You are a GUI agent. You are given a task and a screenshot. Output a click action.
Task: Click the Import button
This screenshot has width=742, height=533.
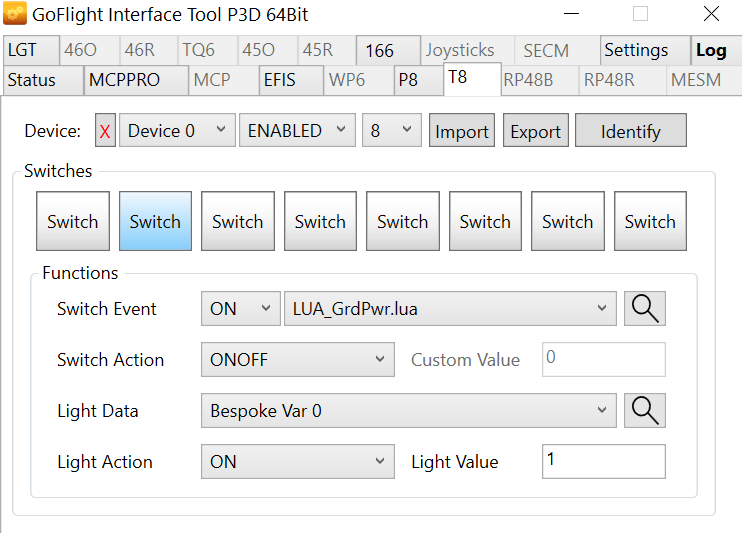462,131
